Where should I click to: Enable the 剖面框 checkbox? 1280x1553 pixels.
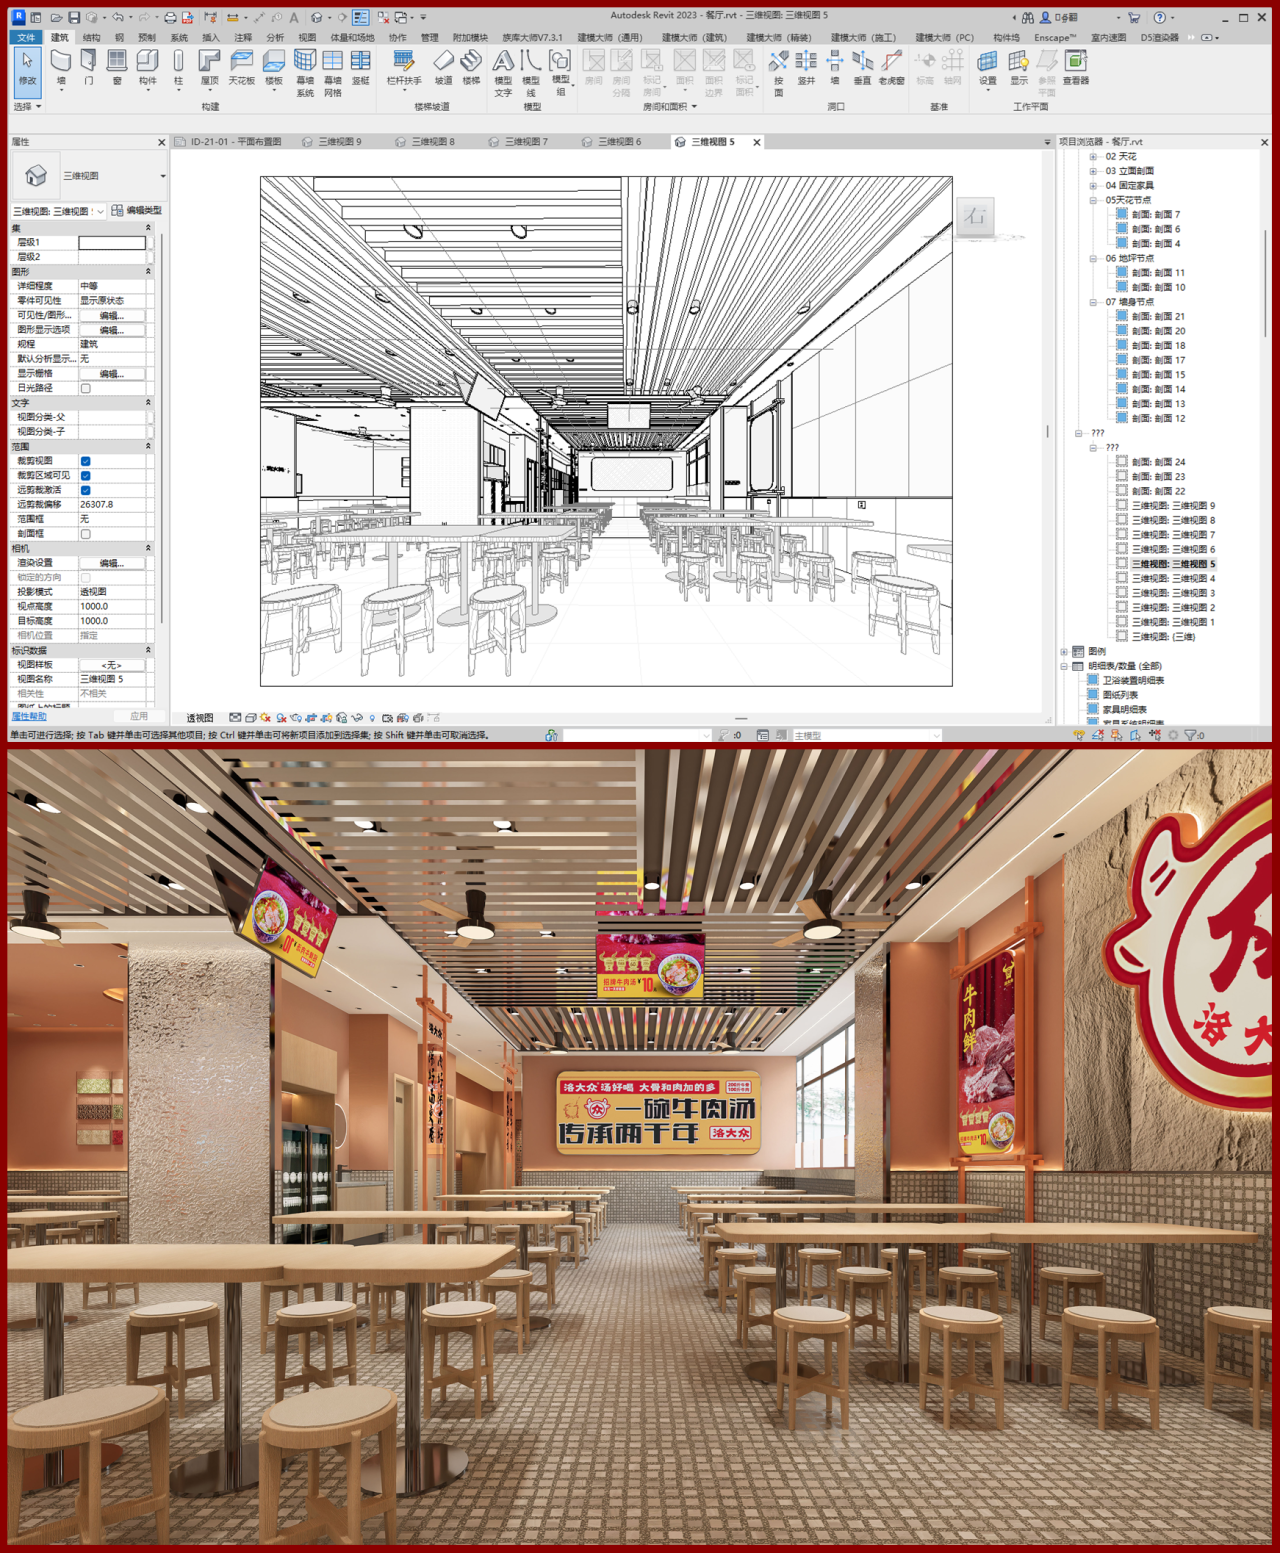(x=86, y=534)
